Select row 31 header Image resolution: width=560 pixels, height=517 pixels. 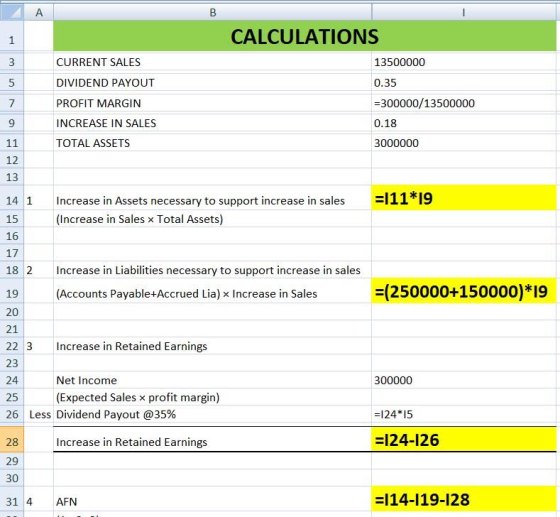pyautogui.click(x=12, y=499)
